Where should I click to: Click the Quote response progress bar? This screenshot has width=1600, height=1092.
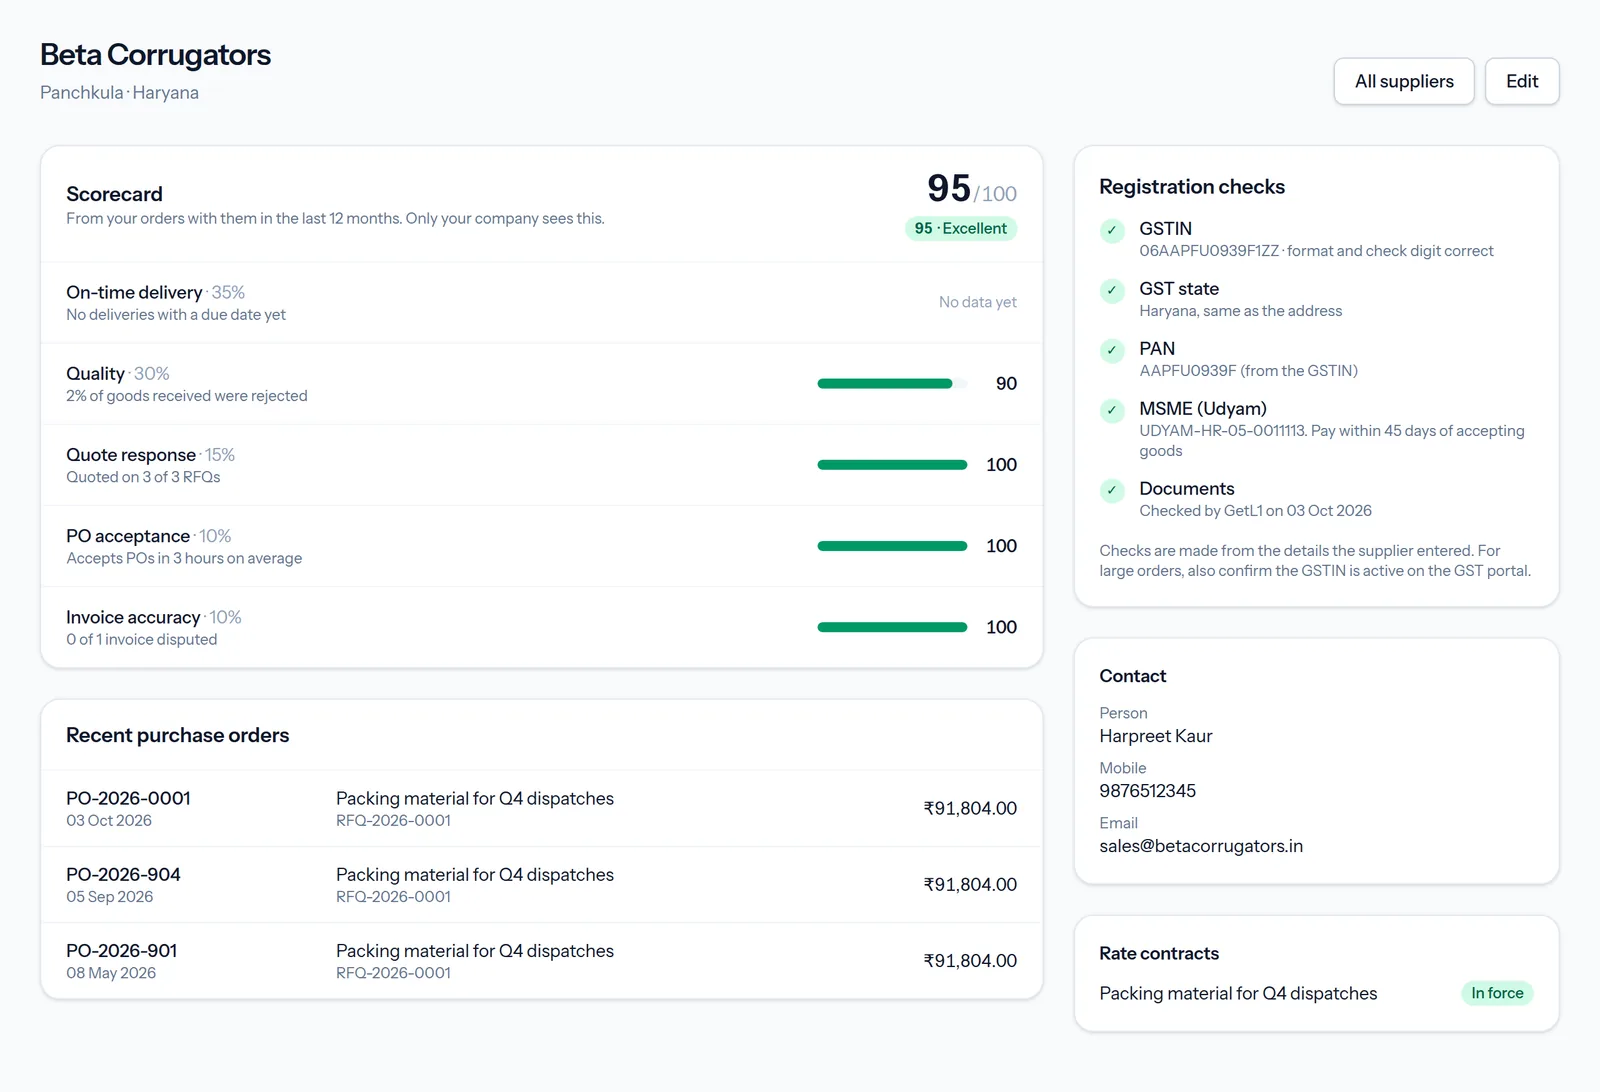pyautogui.click(x=892, y=464)
